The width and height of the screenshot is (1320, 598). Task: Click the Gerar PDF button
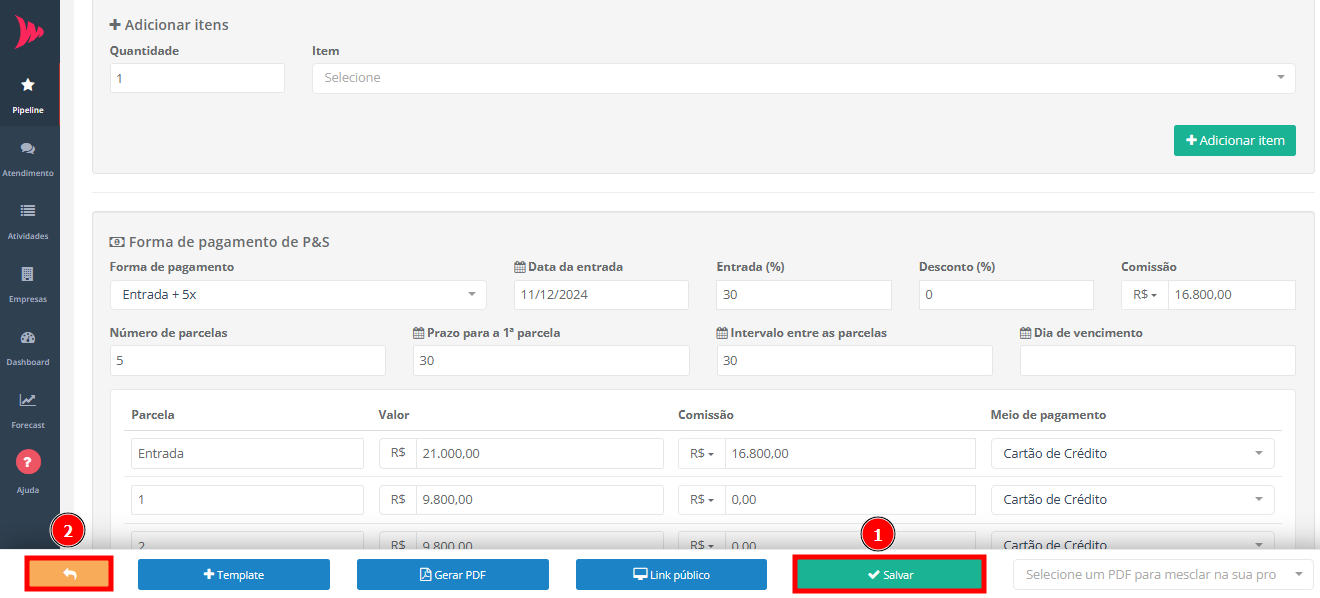[x=452, y=575]
